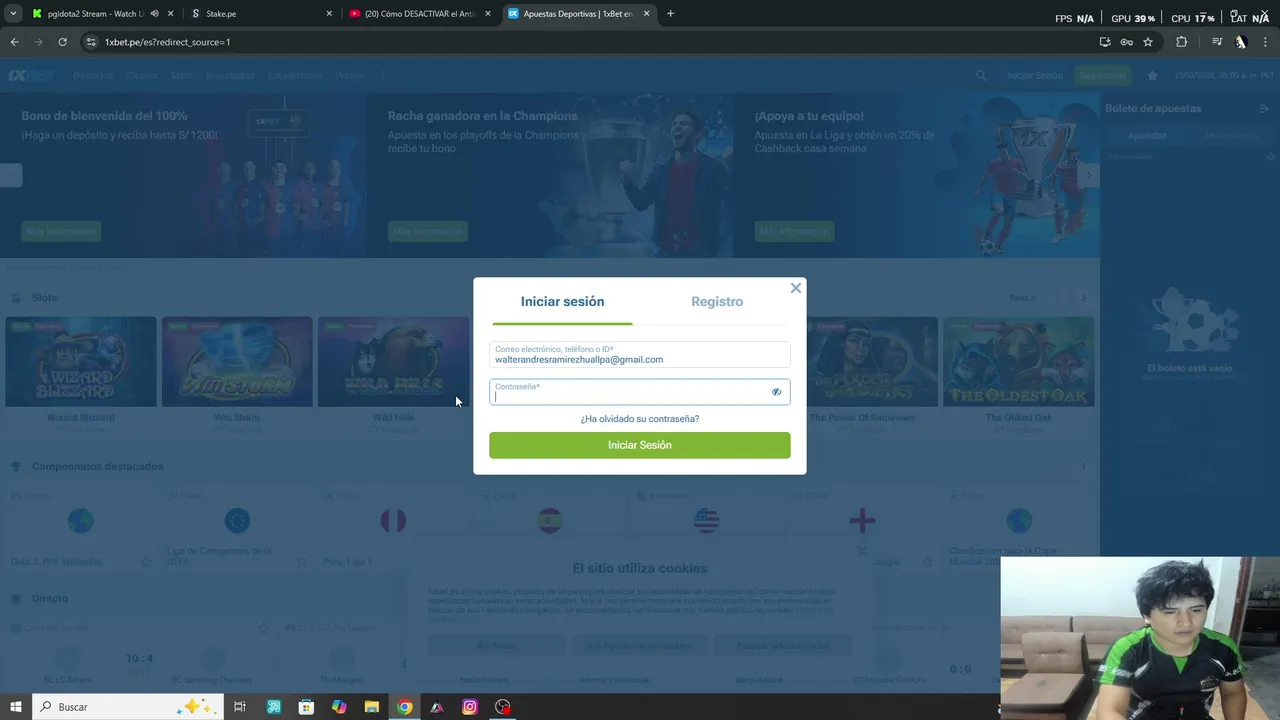Image resolution: width=1280 pixels, height=720 pixels.
Task: Open the Casino menu item
Action: (142, 76)
